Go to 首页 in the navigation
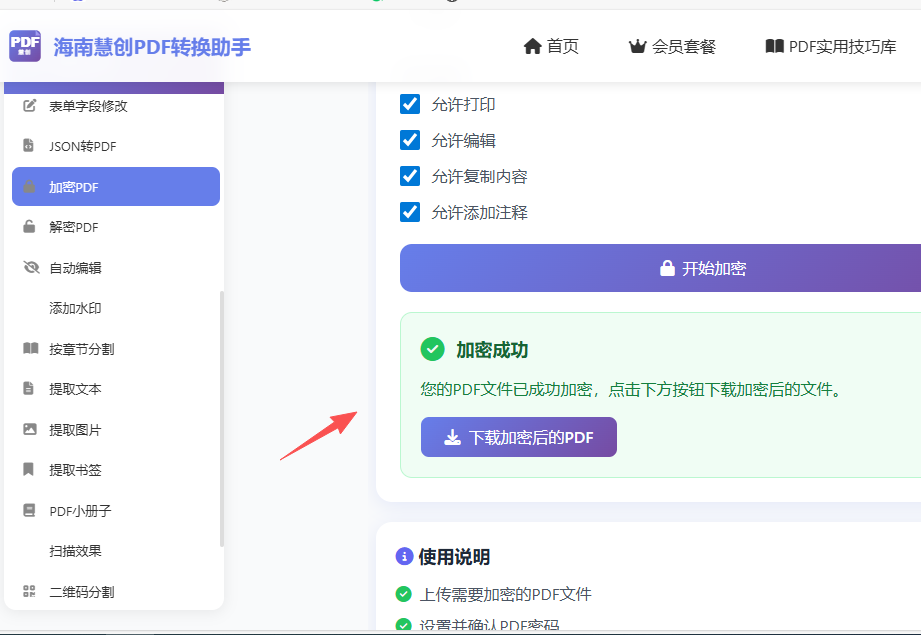This screenshot has width=921, height=635. pyautogui.click(x=563, y=46)
